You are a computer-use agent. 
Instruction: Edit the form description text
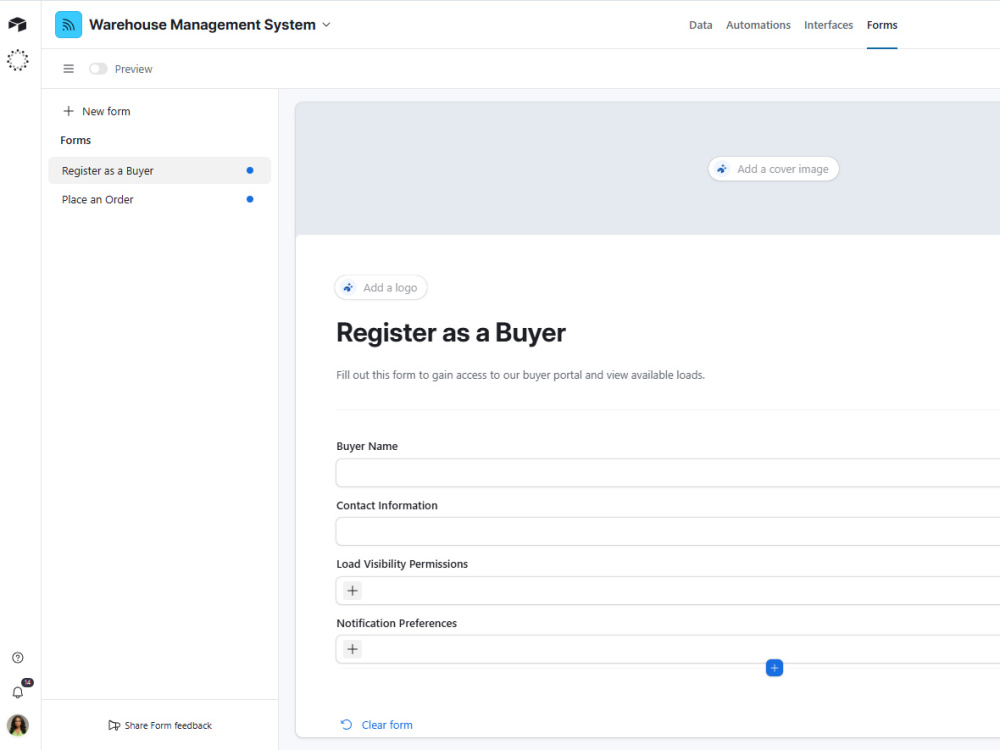(x=520, y=375)
